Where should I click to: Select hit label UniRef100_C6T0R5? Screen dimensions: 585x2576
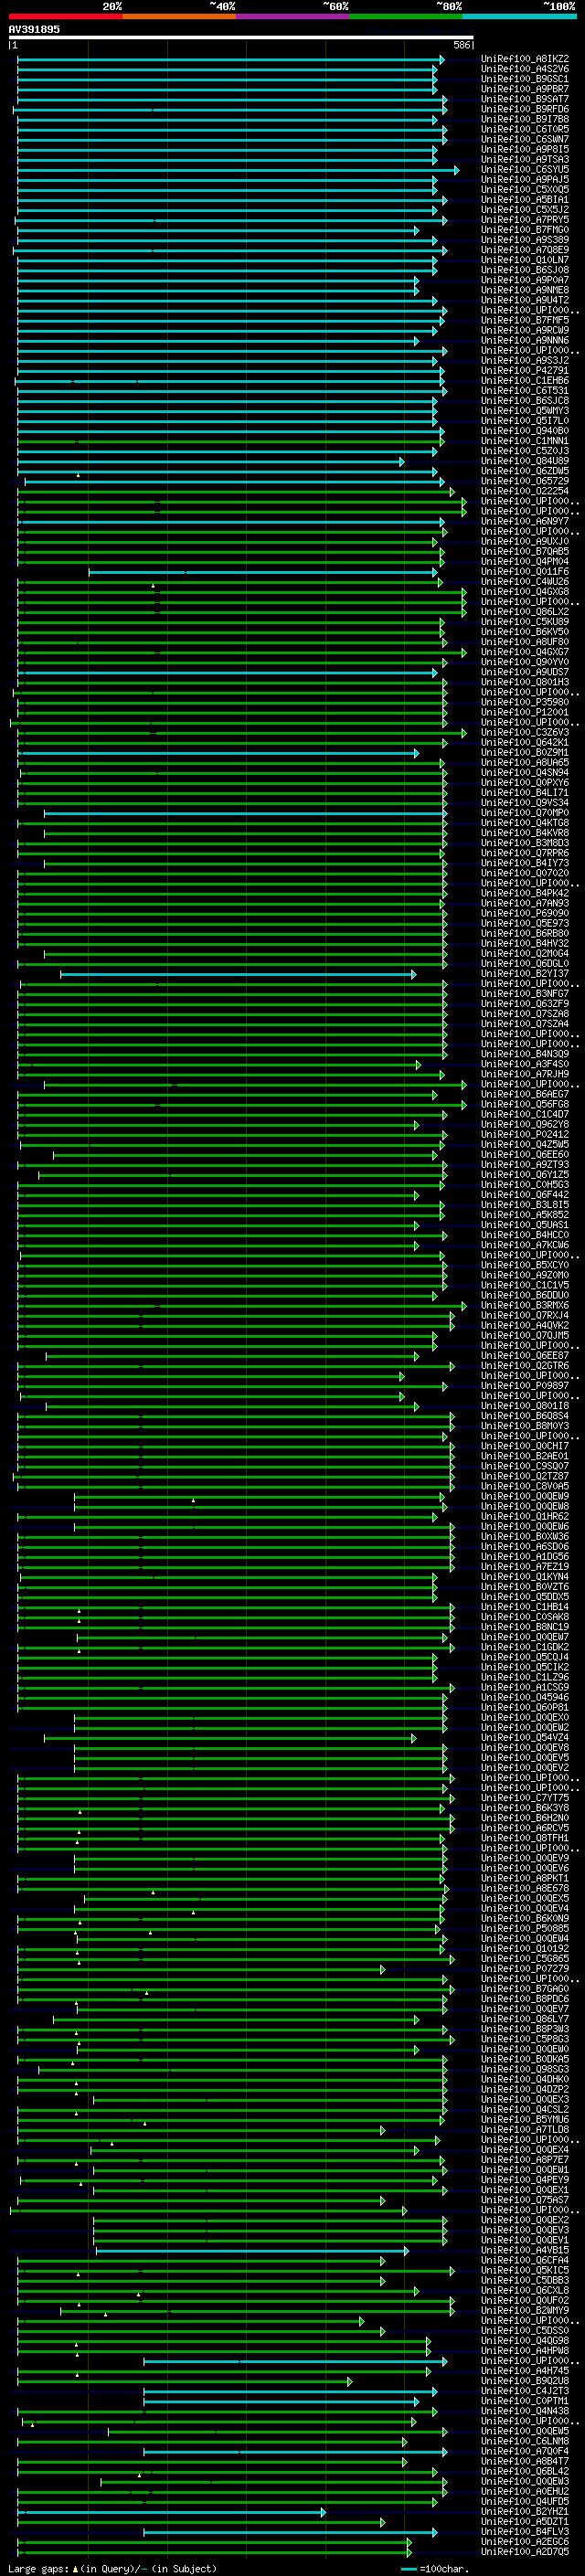coord(525,129)
